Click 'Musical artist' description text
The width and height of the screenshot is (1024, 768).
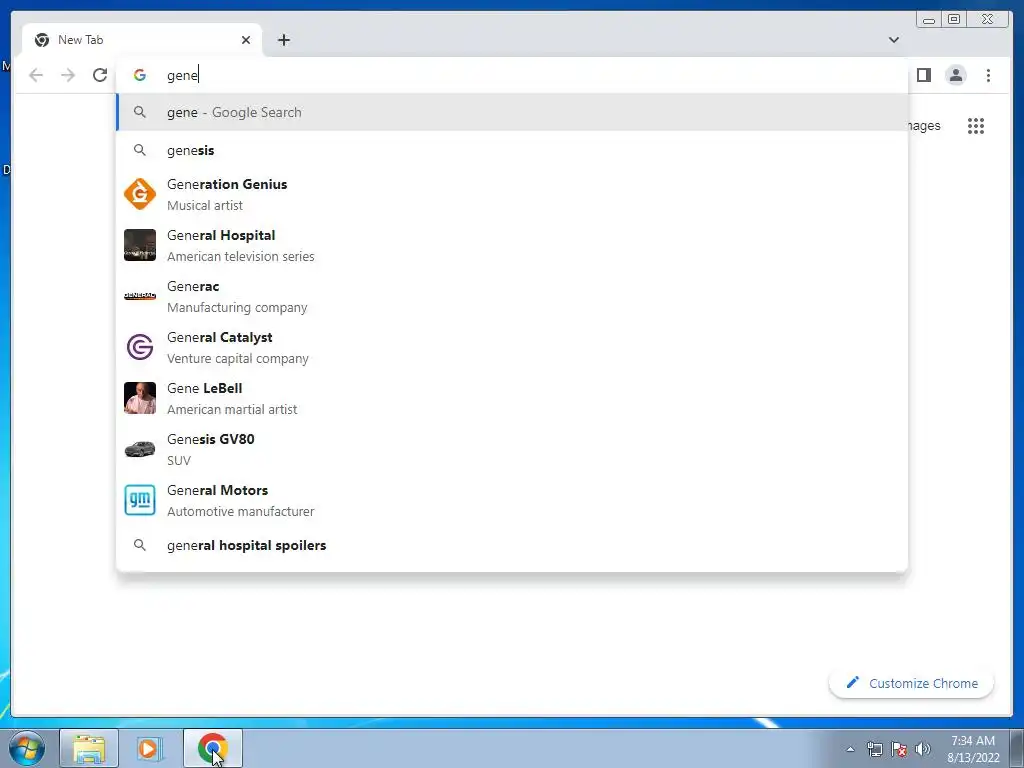coord(205,205)
